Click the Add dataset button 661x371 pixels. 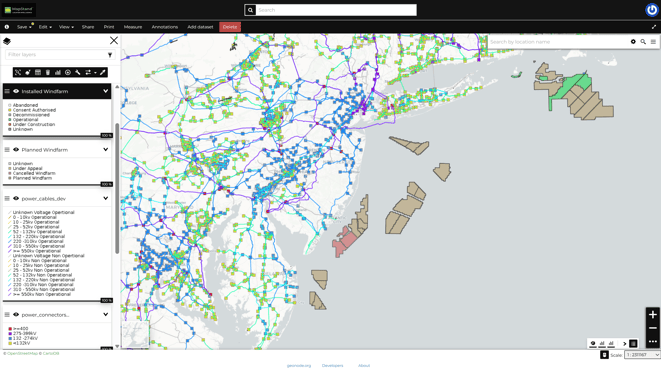200,27
